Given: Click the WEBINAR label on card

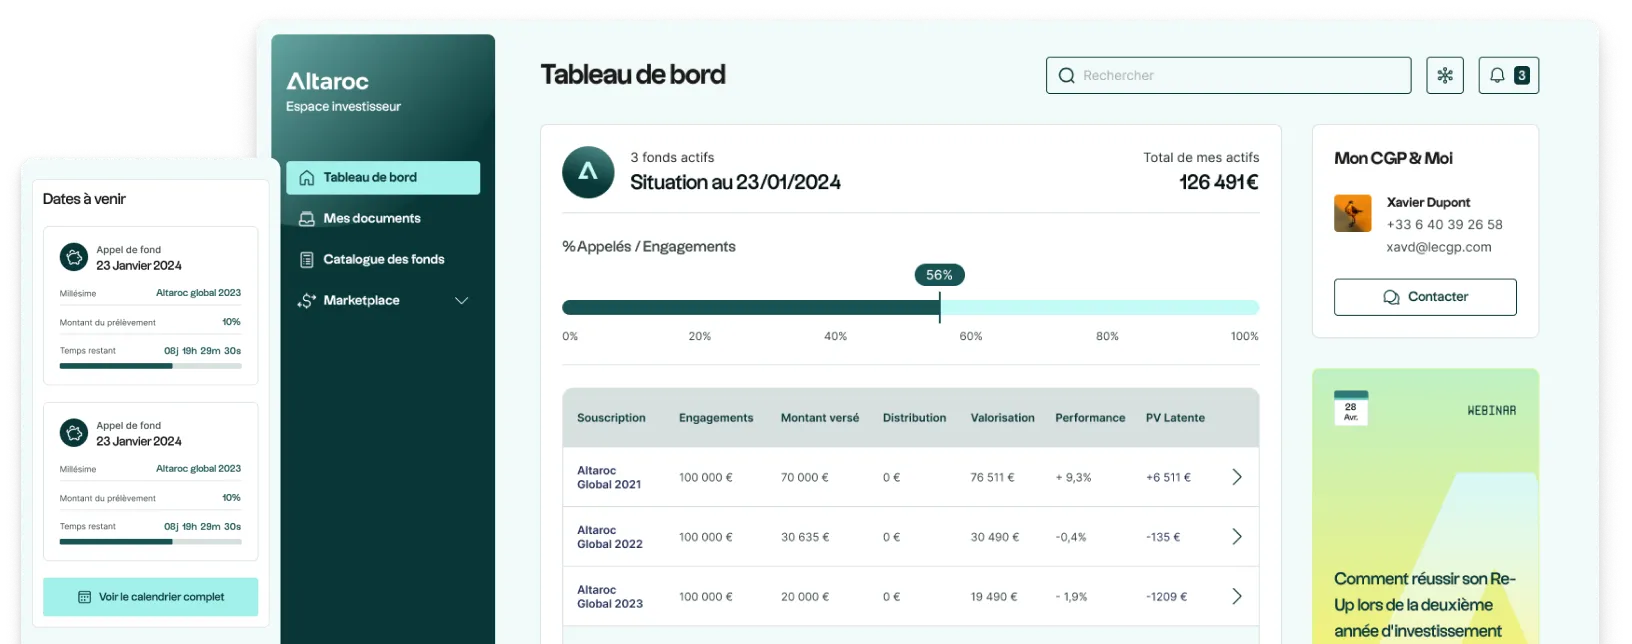Looking at the screenshot, I should pos(1491,411).
